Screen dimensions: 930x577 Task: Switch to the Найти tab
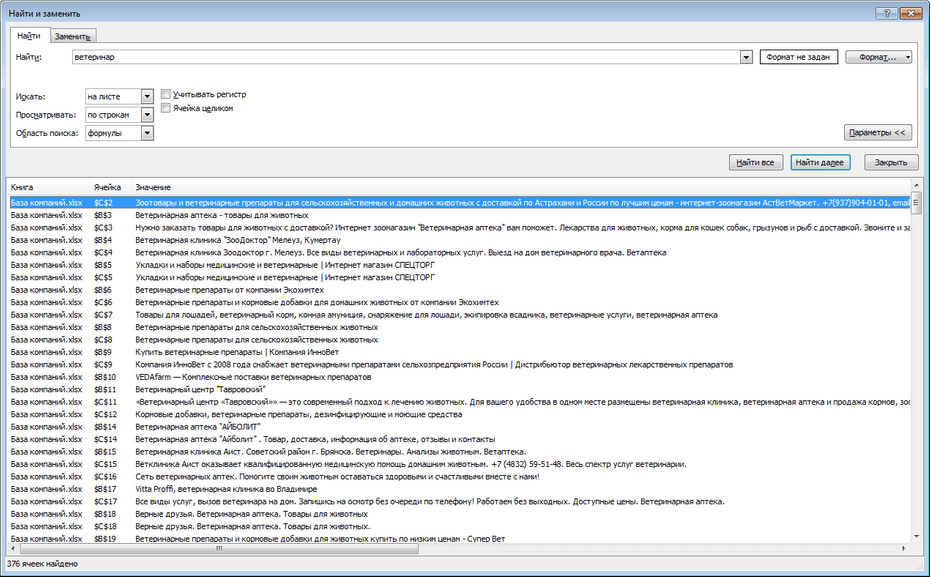coord(29,36)
